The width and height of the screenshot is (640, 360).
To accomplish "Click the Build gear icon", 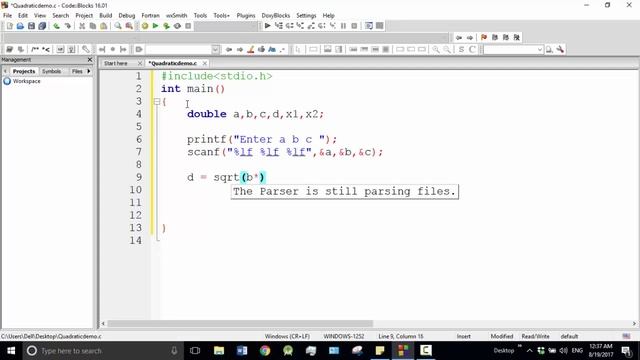I will point(145,26).
